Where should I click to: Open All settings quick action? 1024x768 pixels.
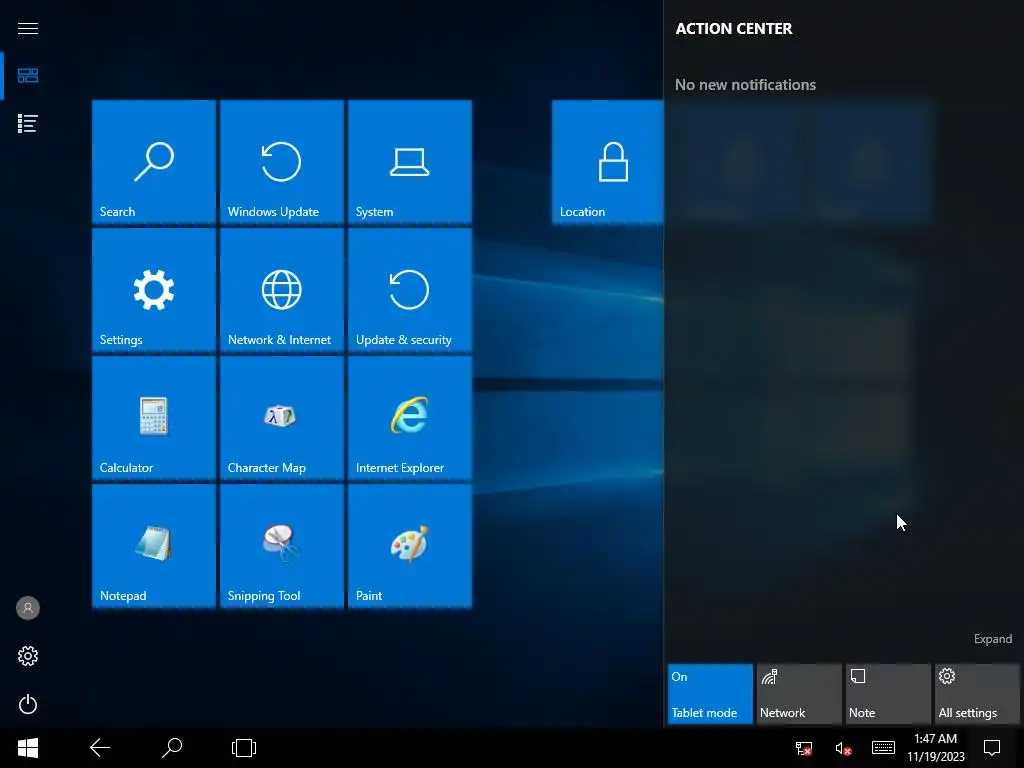click(x=977, y=694)
